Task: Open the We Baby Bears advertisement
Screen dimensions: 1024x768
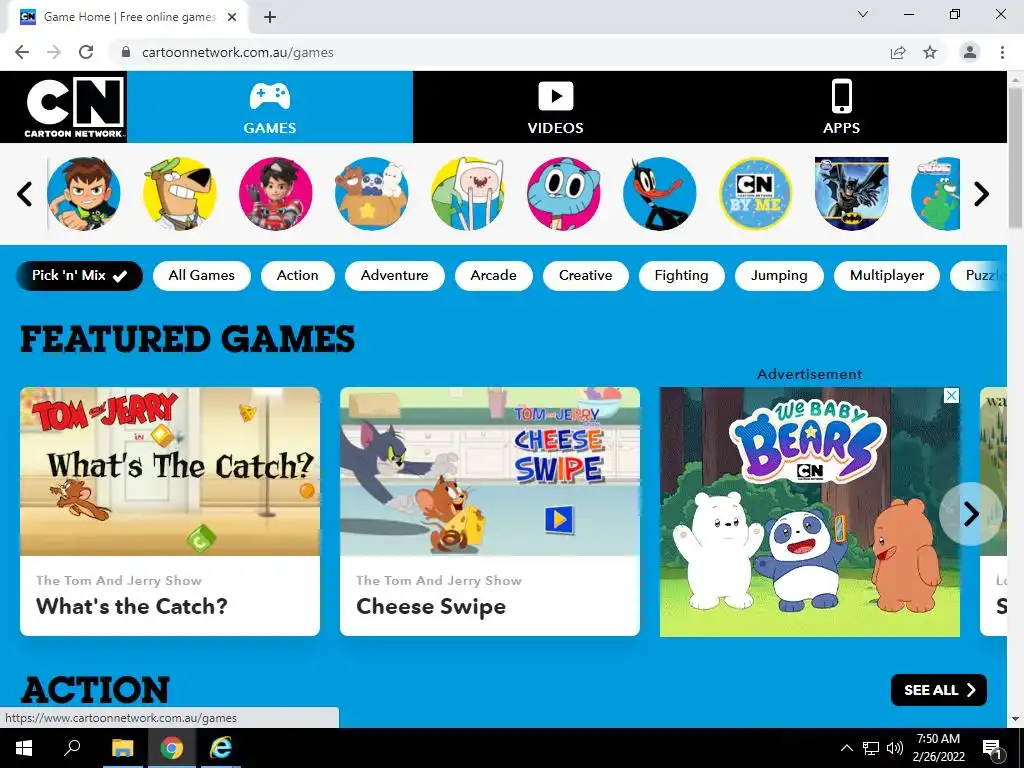Action: 810,512
